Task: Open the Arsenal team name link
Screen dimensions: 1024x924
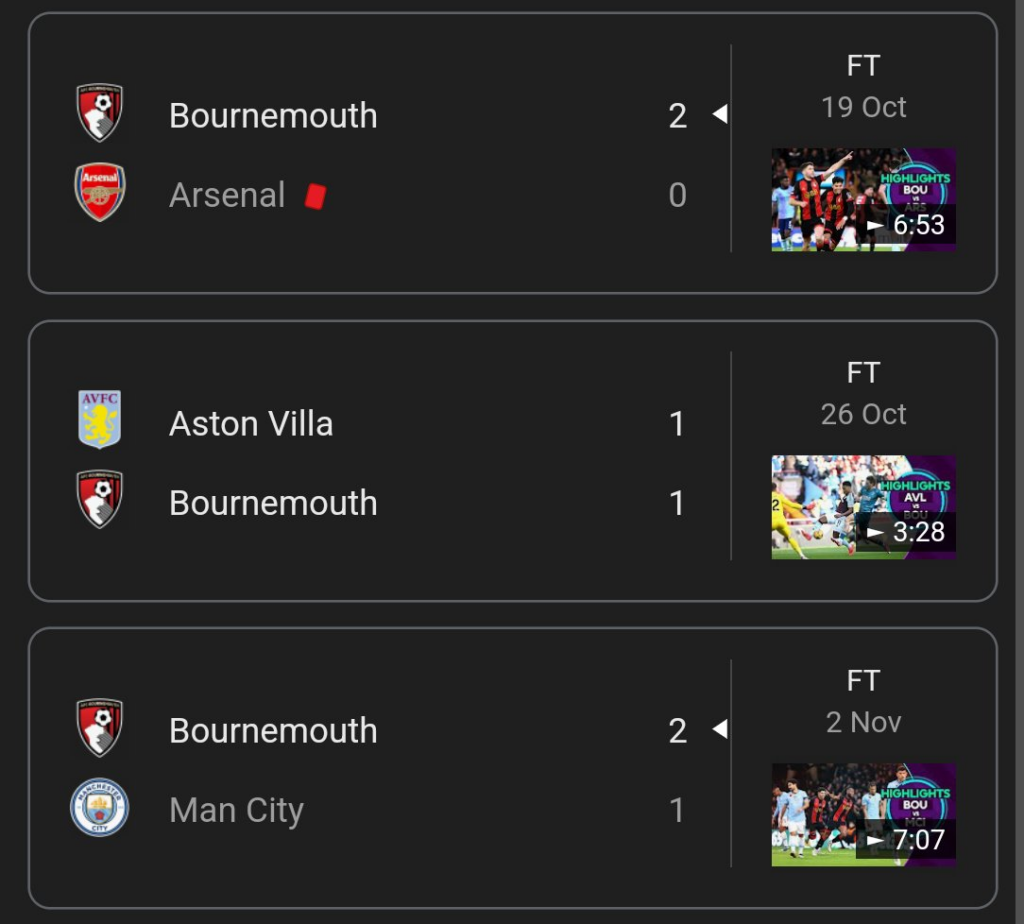Action: 227,195
